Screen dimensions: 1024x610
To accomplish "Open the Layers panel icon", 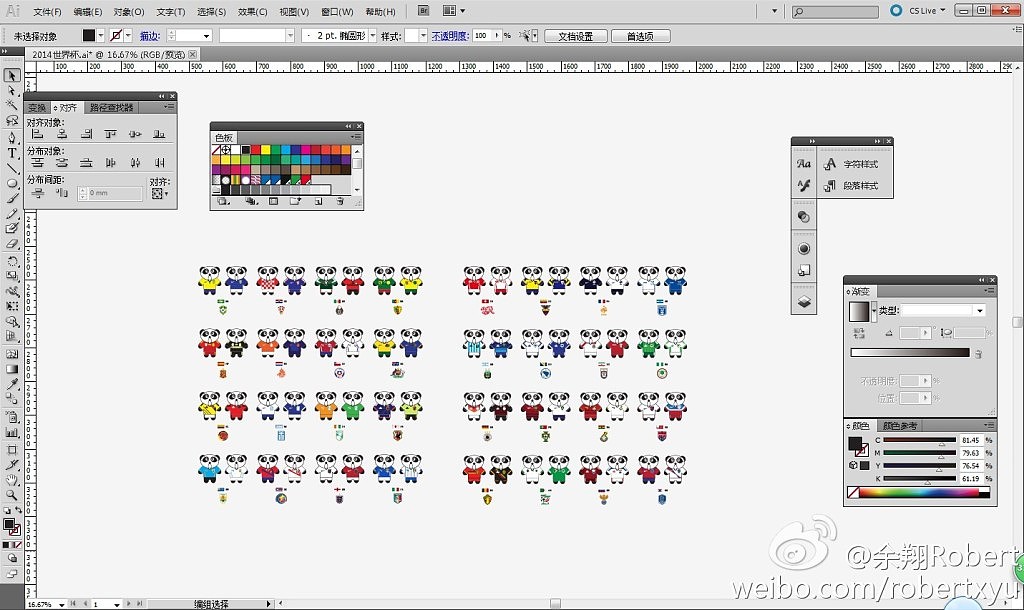I will 804,301.
